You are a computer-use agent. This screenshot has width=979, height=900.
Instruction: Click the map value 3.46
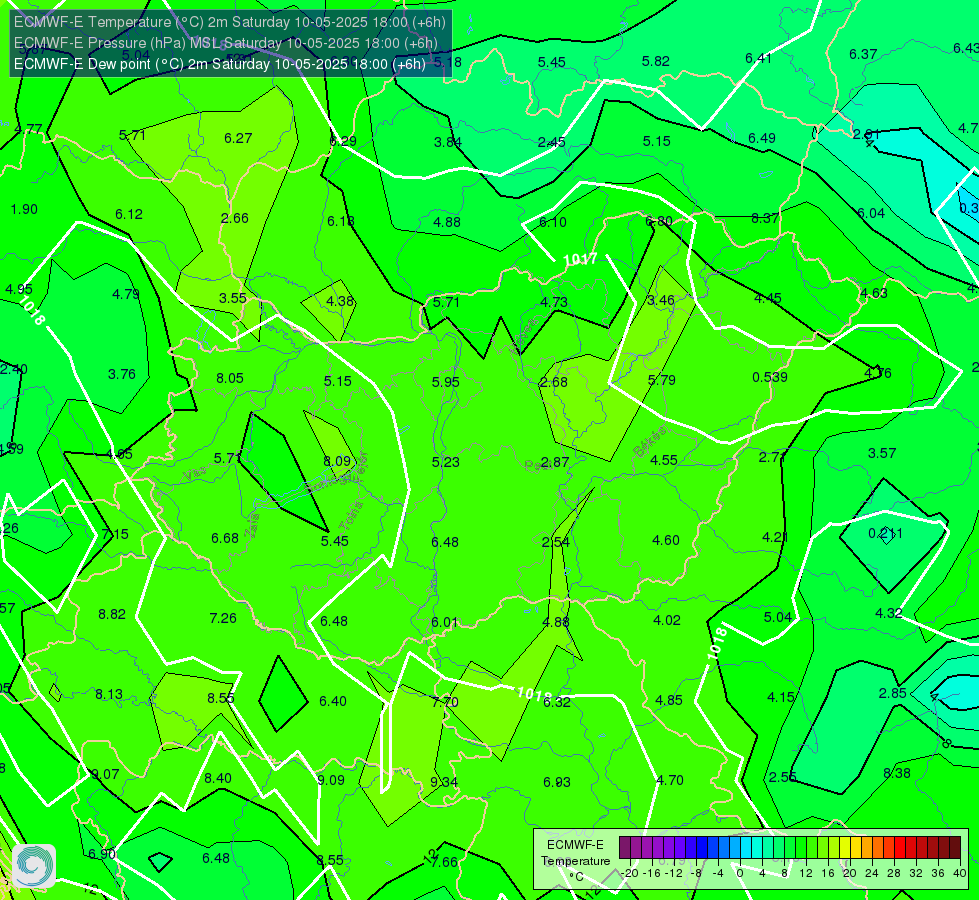pyautogui.click(x=661, y=300)
